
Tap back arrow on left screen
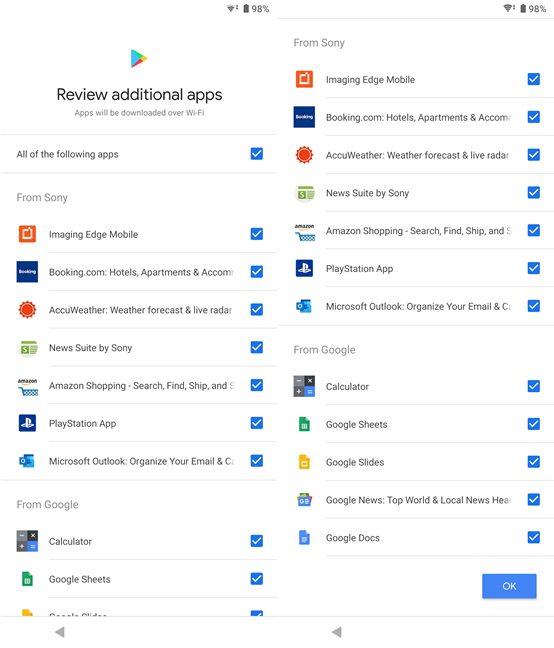pos(60,632)
